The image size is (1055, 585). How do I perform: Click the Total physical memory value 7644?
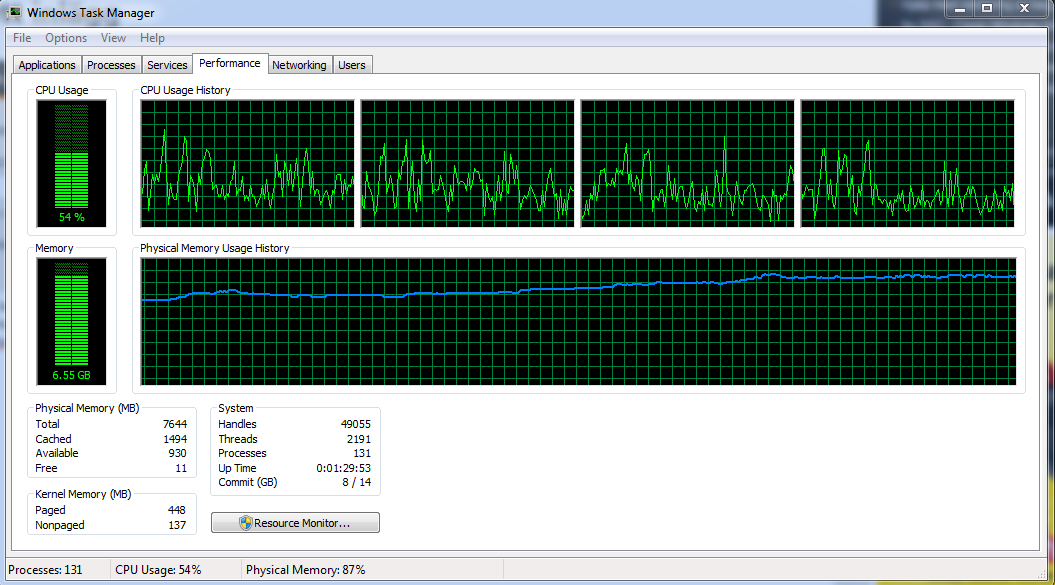(x=175, y=424)
